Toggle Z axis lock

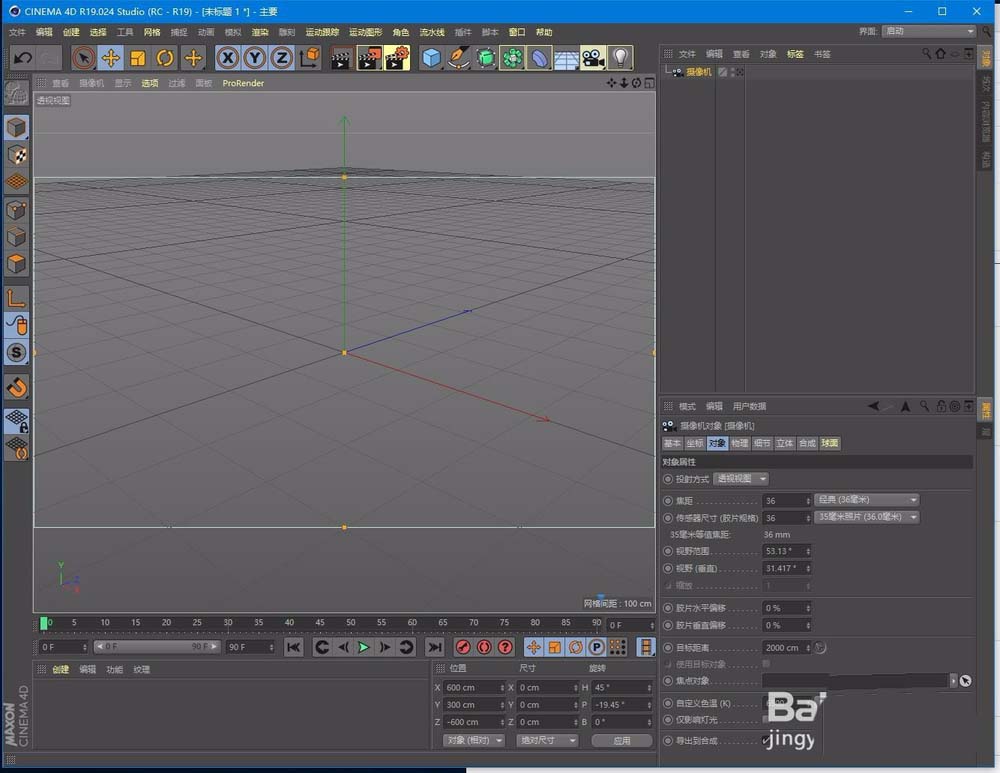click(282, 58)
